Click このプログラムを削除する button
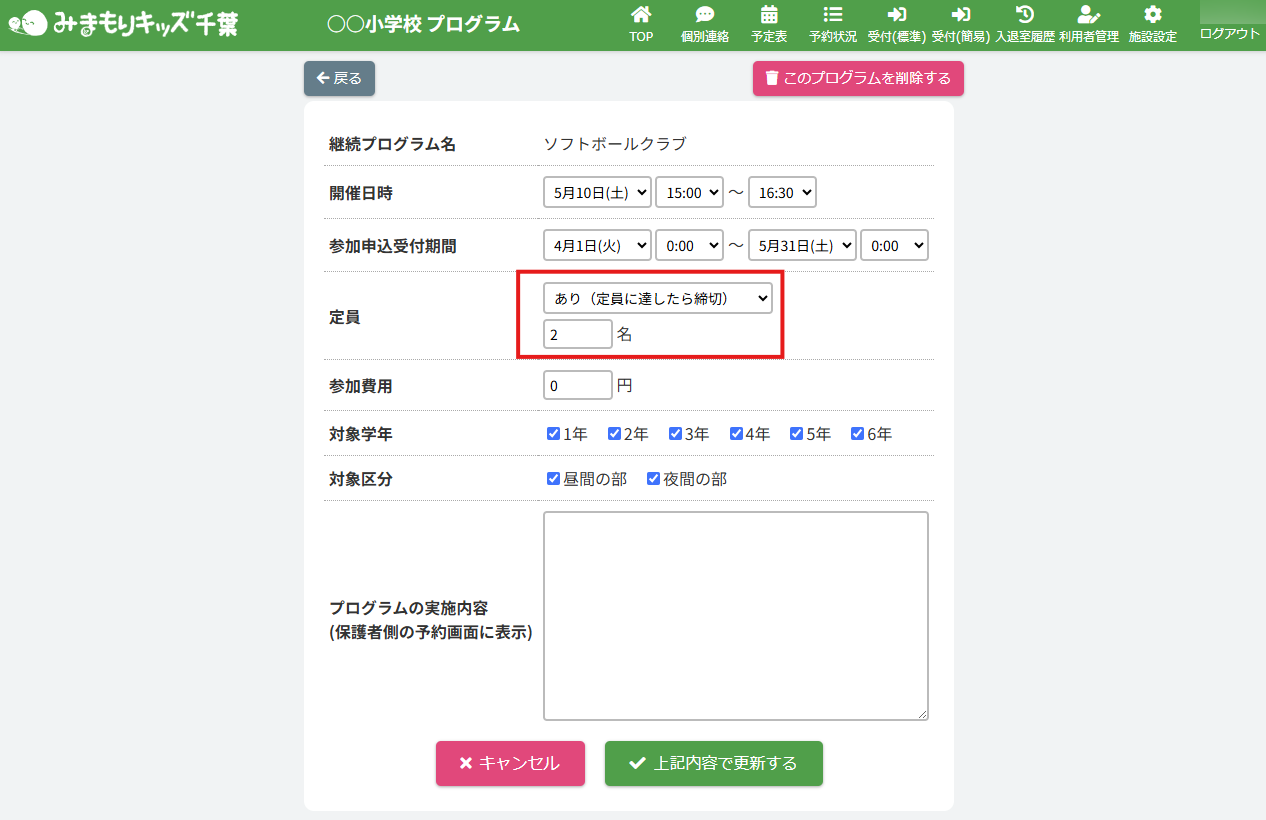Viewport: 1266px width, 820px height. click(x=858, y=78)
